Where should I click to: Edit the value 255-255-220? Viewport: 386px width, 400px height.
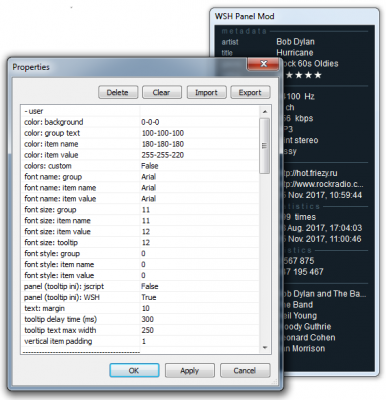[163, 155]
